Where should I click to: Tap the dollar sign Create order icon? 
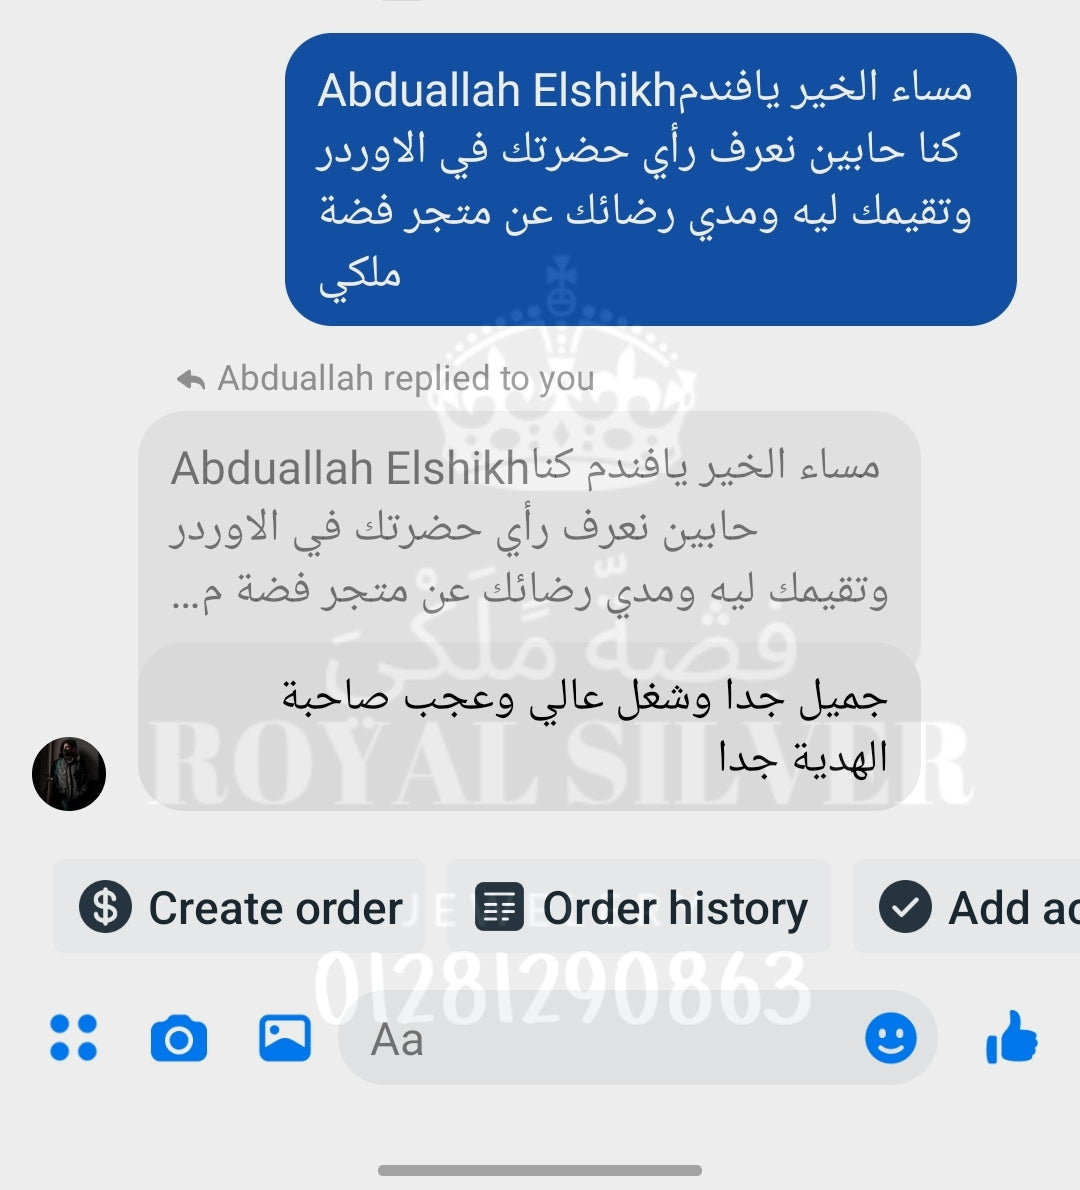(105, 907)
